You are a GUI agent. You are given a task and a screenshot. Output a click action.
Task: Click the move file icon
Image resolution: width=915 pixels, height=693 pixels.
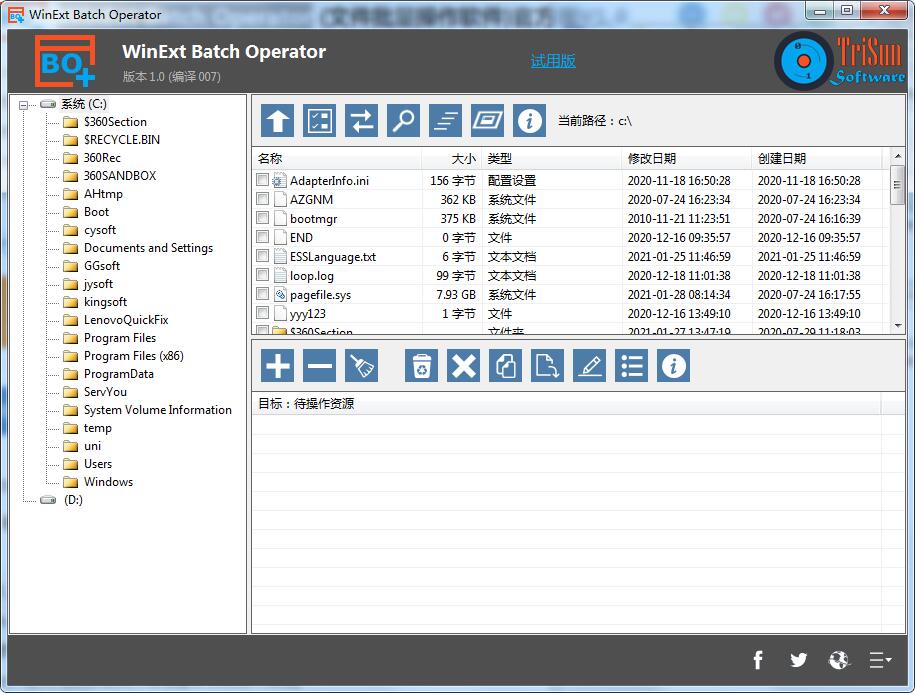(x=547, y=366)
